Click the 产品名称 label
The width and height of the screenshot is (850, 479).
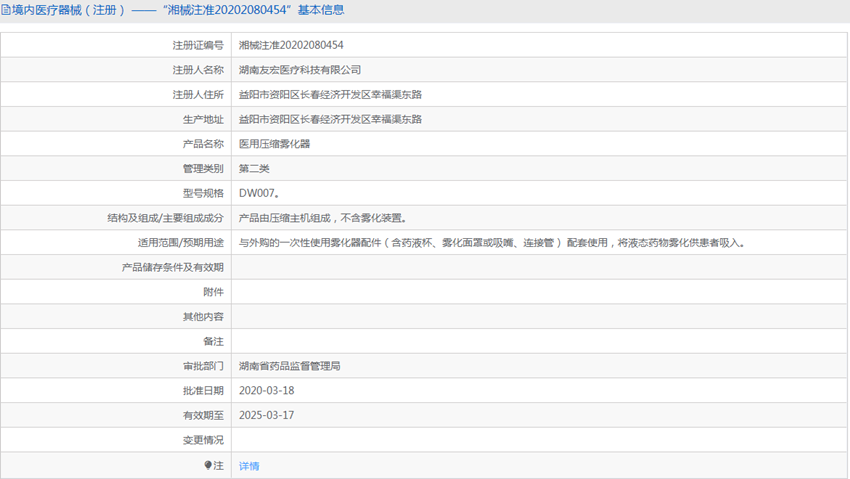click(203, 144)
